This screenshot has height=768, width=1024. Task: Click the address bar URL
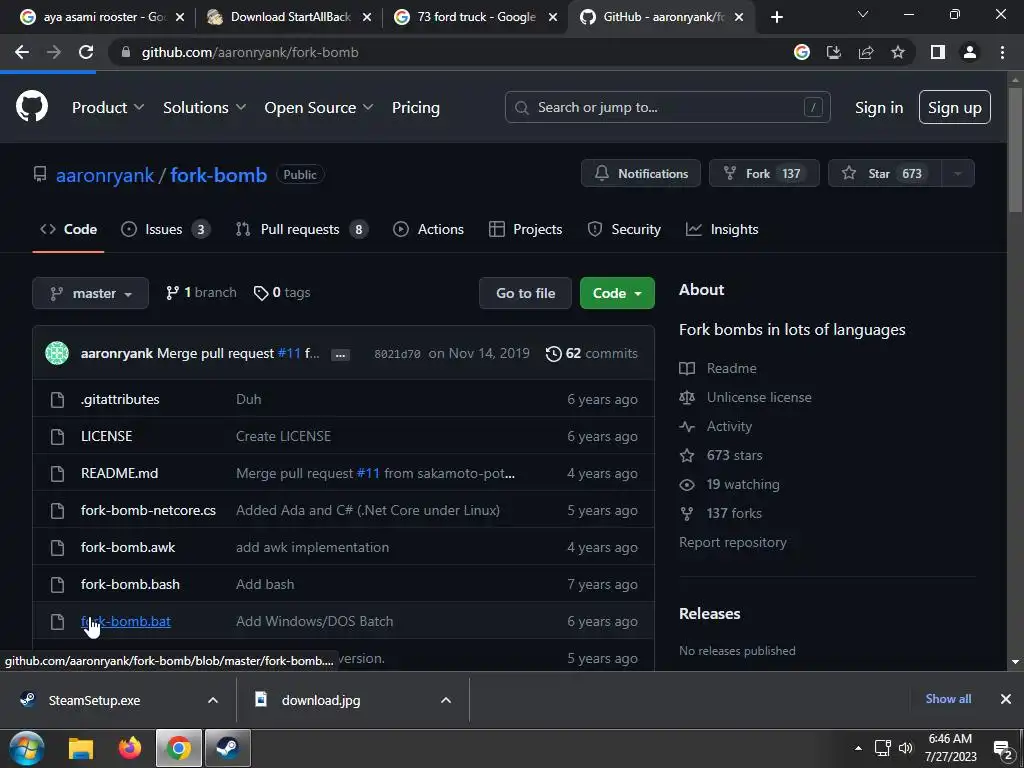(x=249, y=52)
